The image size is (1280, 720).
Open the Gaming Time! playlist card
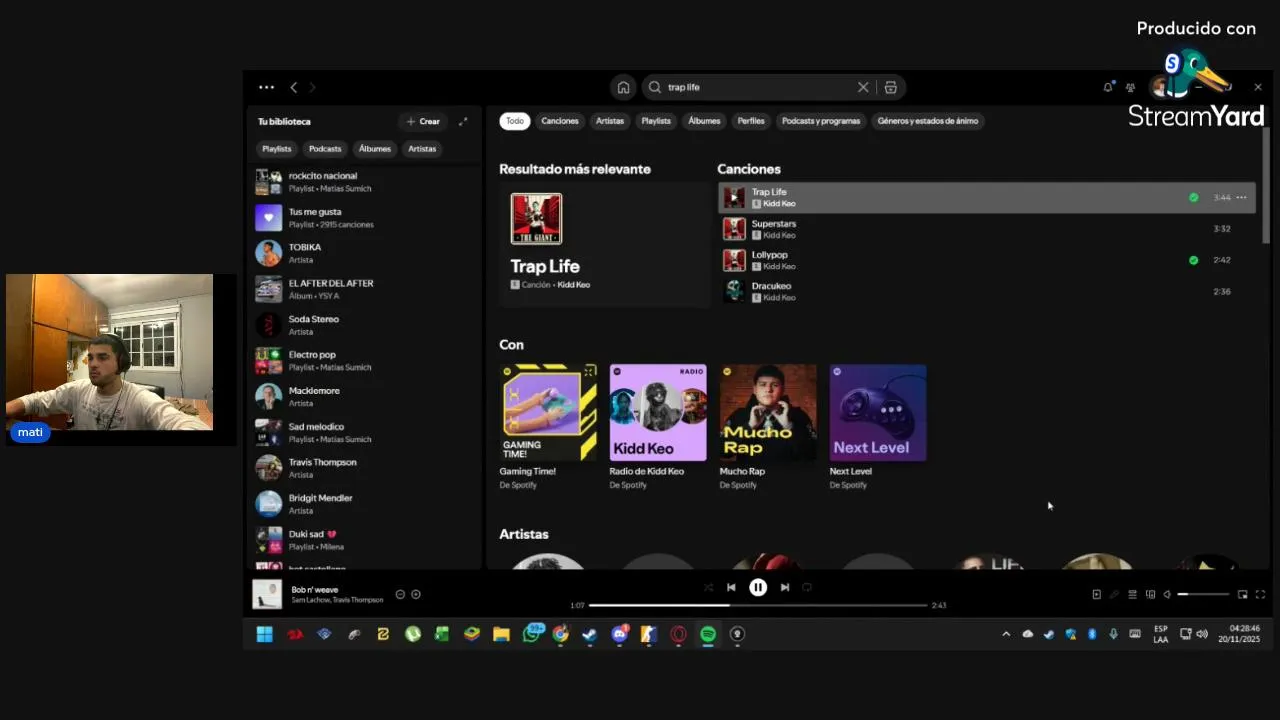(549, 427)
